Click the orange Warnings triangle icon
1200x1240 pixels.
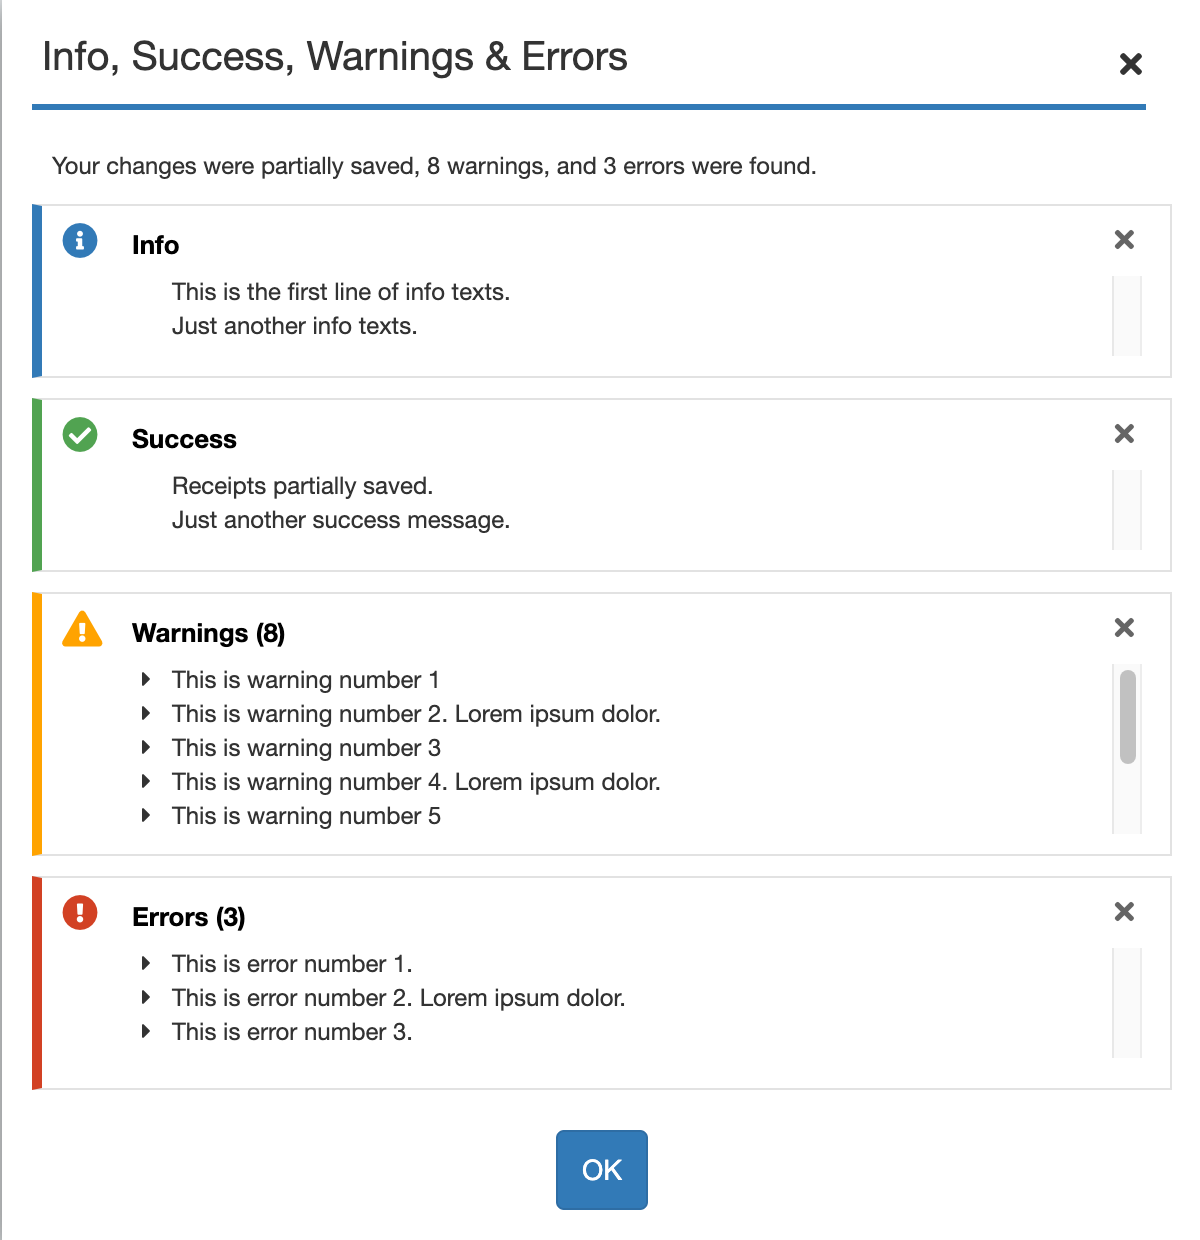pyautogui.click(x=82, y=630)
